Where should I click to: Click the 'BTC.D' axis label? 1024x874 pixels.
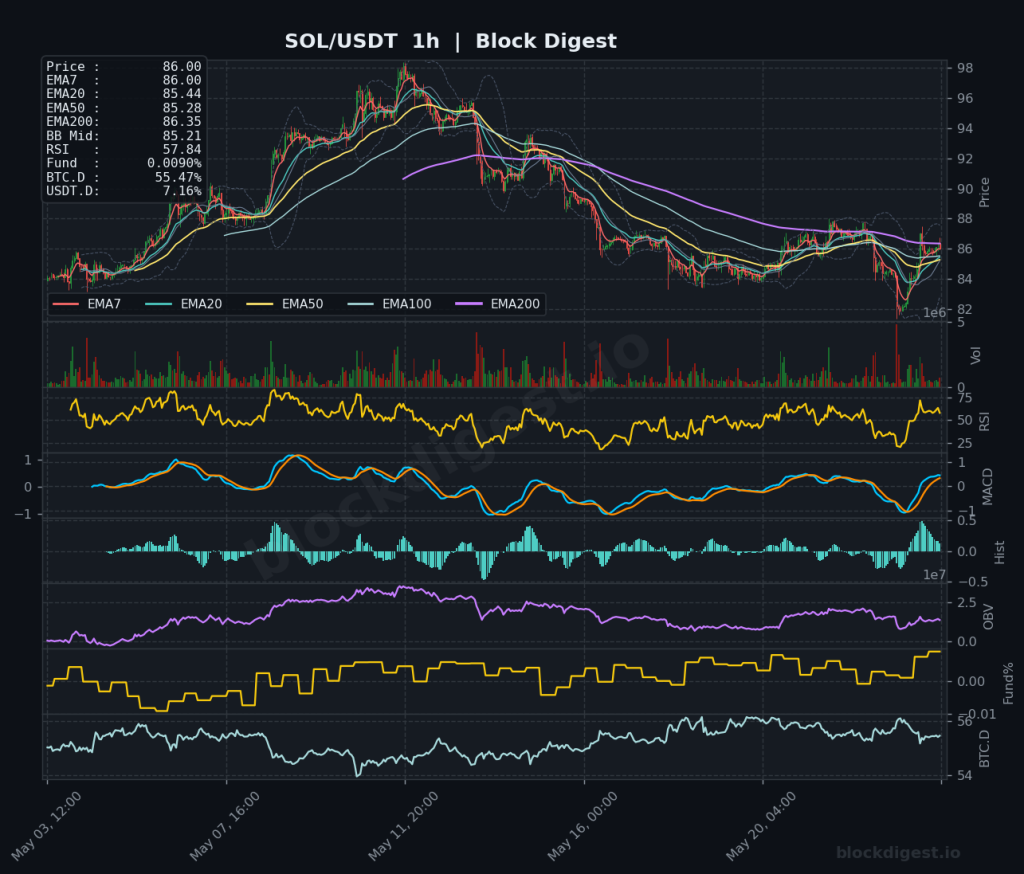984,749
